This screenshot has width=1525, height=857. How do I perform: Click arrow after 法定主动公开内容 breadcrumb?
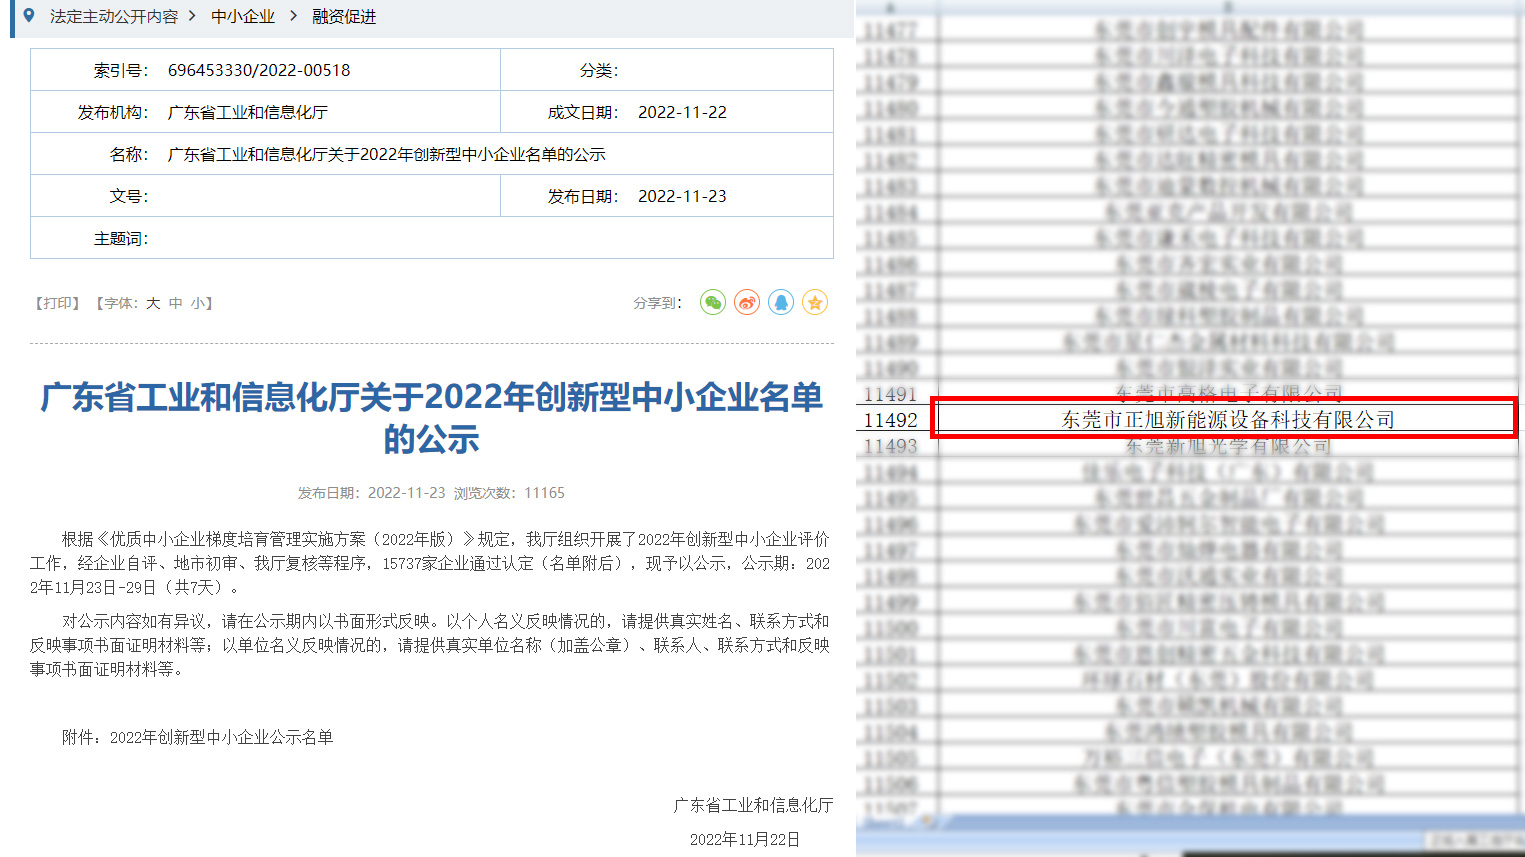[x=192, y=17]
